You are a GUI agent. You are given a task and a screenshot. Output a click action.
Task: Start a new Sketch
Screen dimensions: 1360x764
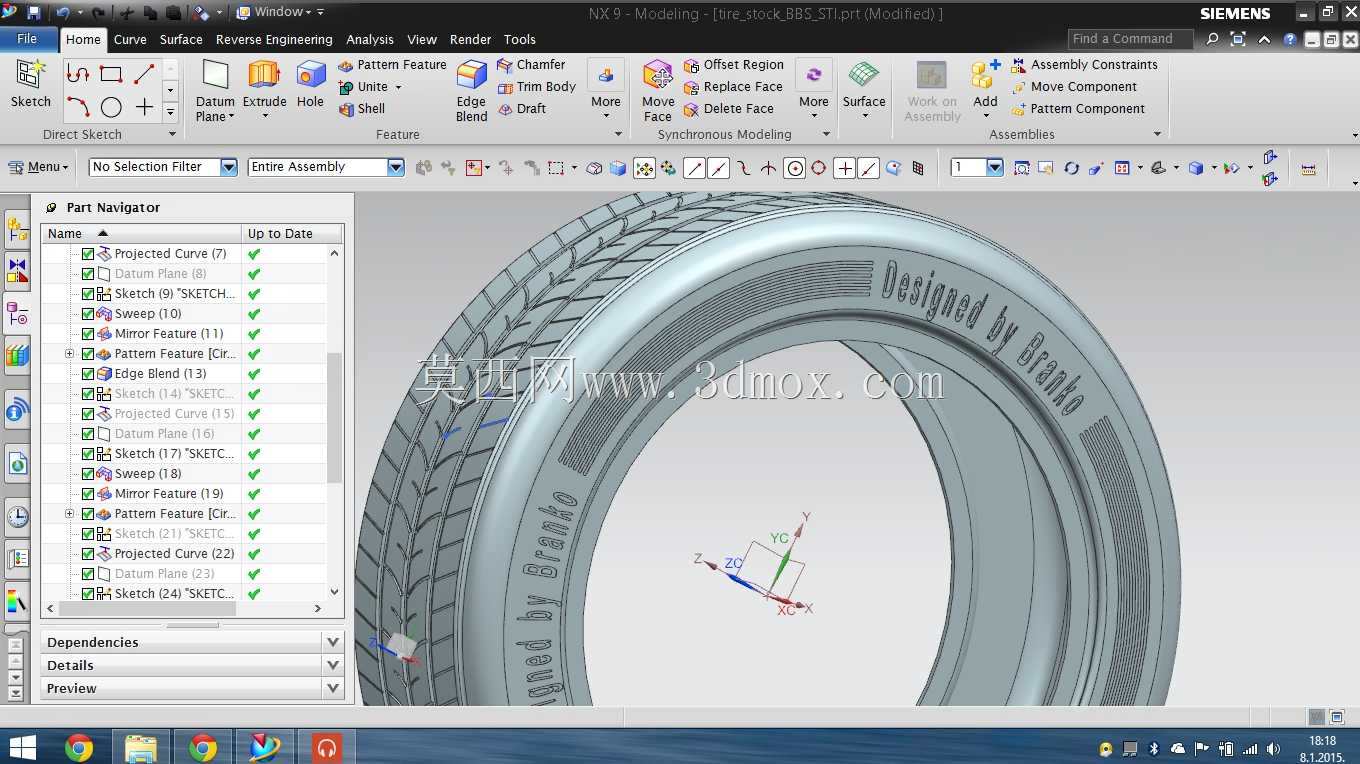tap(31, 84)
